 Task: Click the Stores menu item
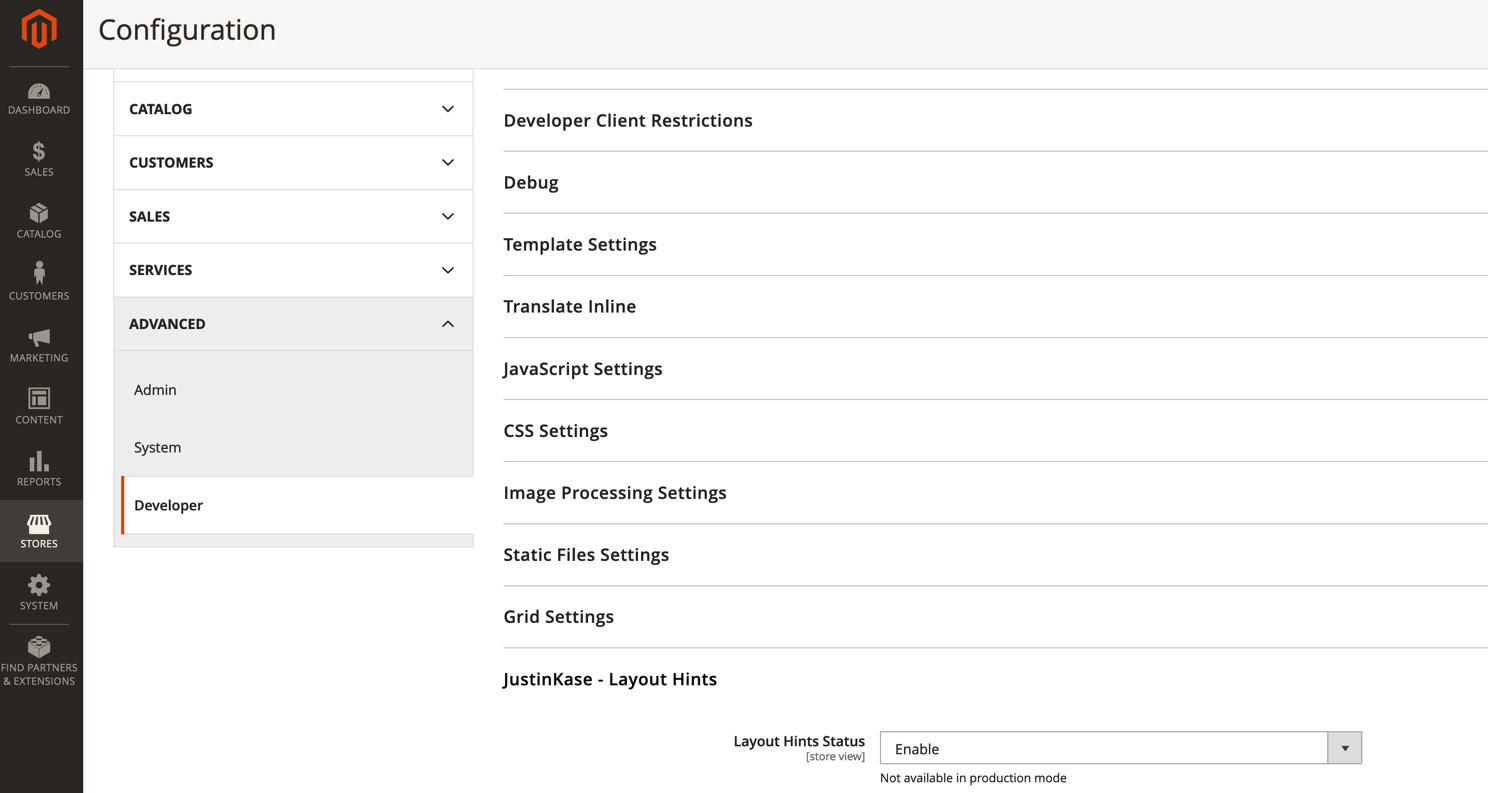click(x=39, y=531)
